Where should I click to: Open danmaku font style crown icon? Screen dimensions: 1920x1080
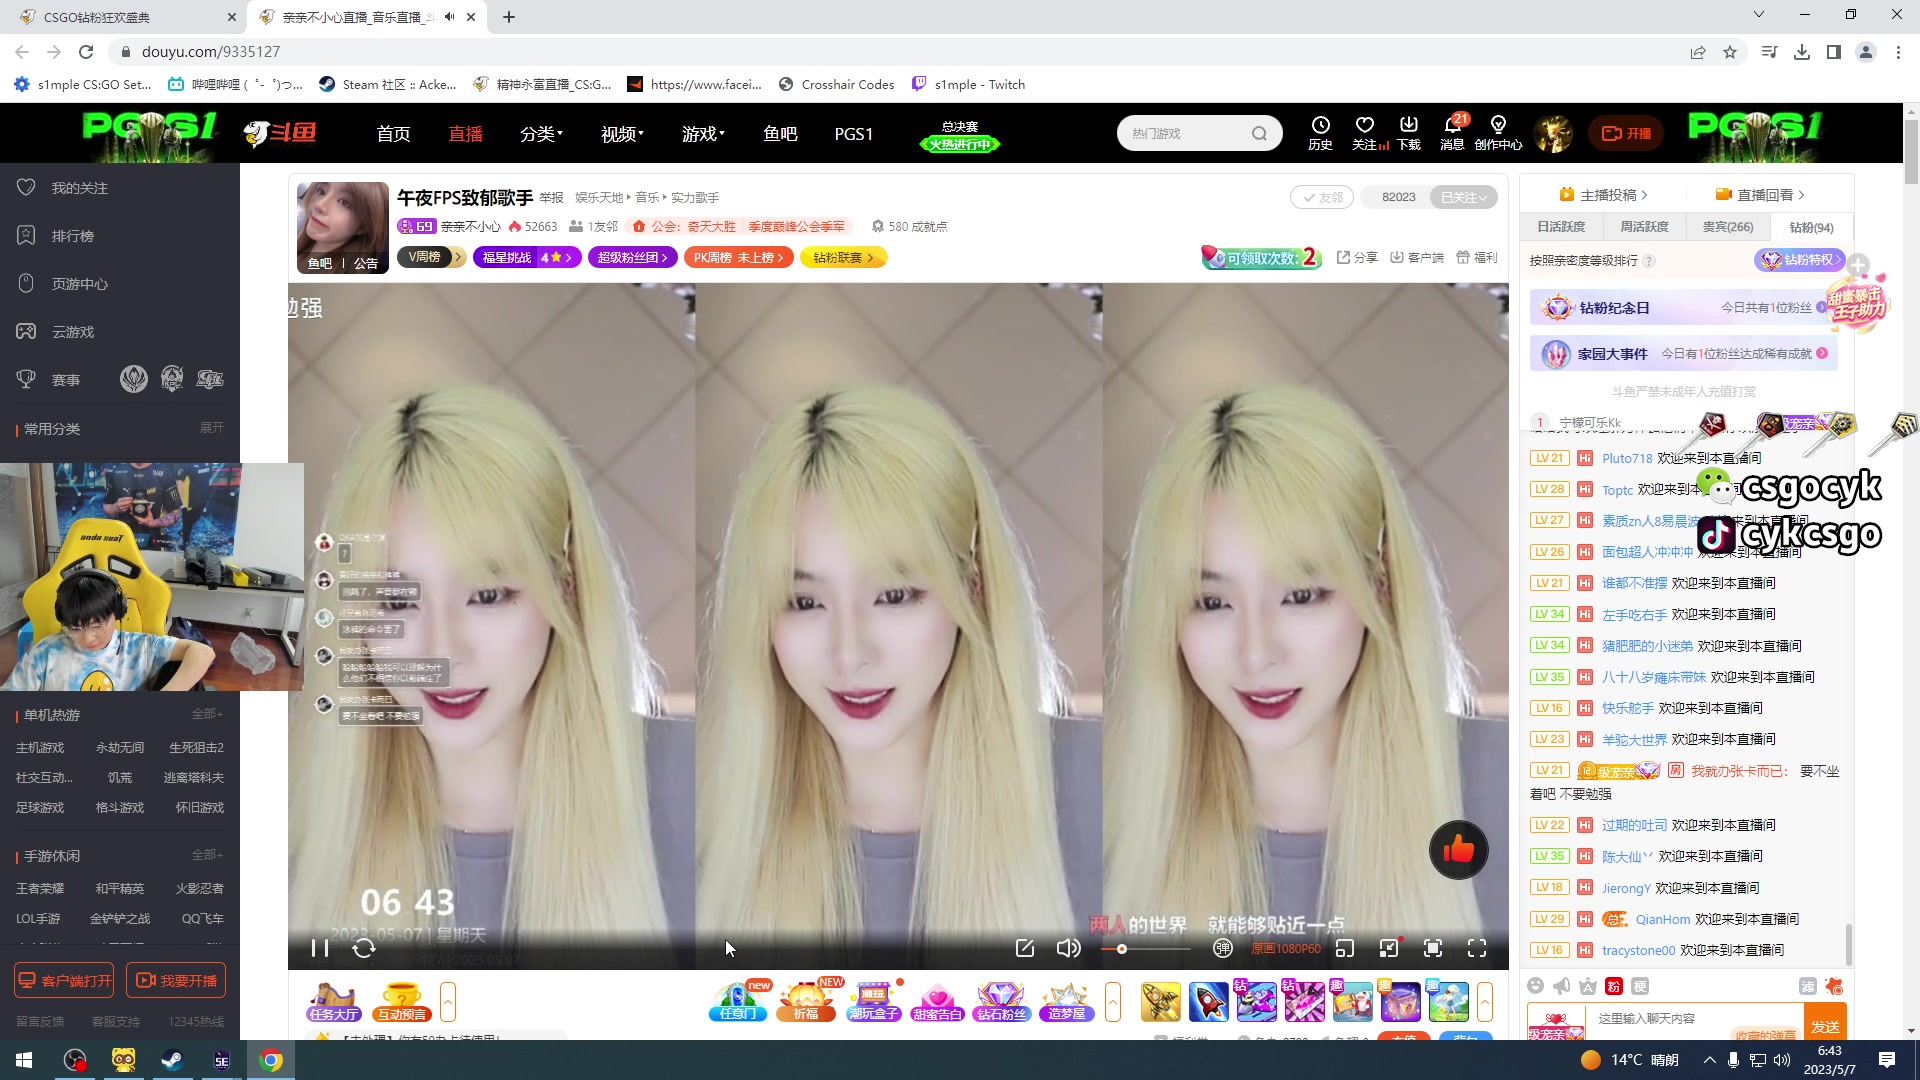pyautogui.click(x=1588, y=986)
